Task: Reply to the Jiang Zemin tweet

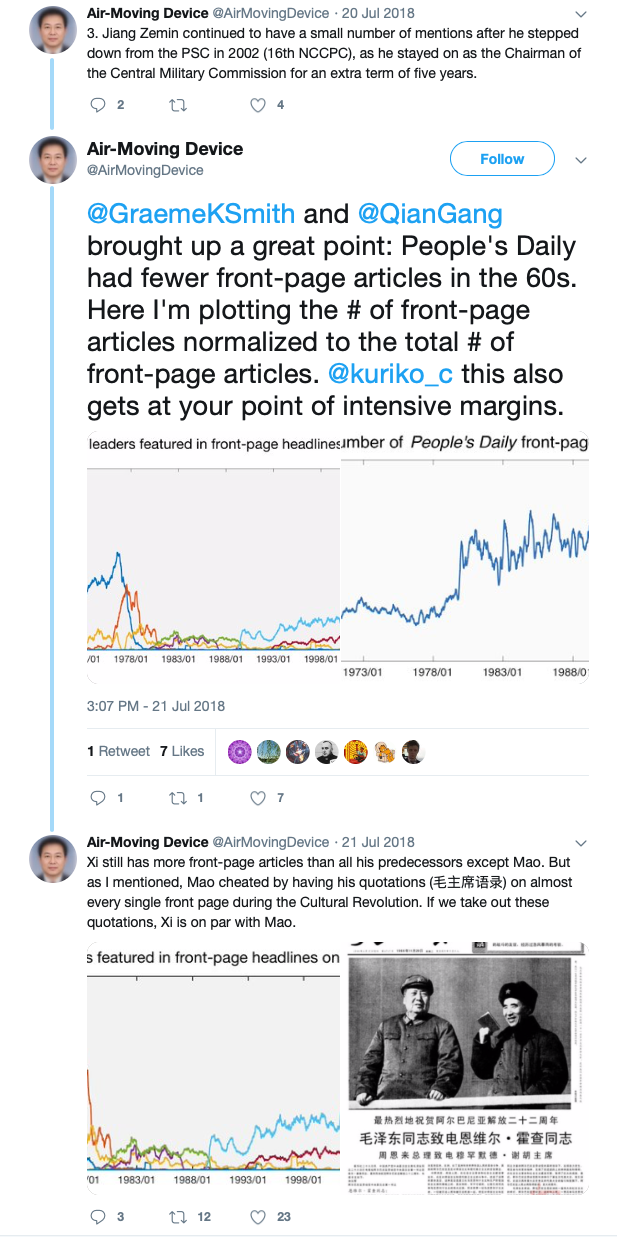Action: click(98, 105)
